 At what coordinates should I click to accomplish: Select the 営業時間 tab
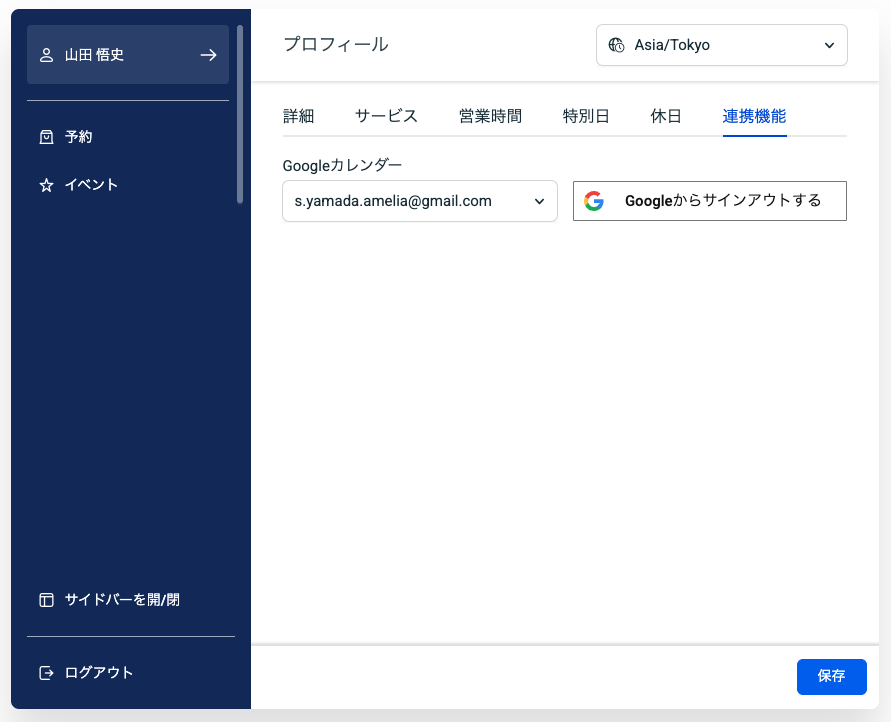[490, 116]
